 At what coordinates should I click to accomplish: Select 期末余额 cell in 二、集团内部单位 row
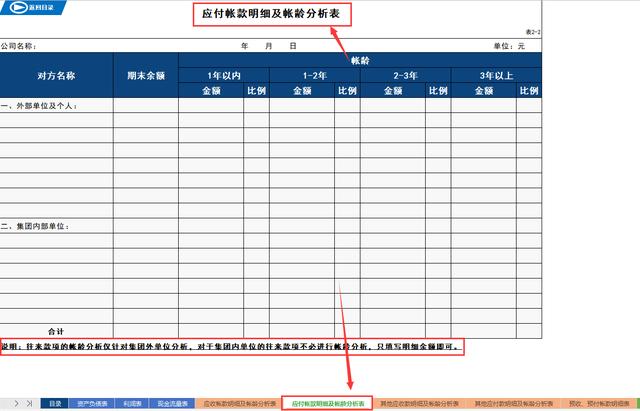(x=146, y=226)
